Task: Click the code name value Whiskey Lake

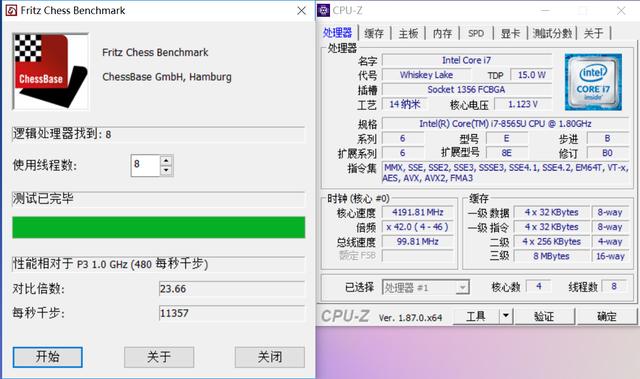Action: tap(426, 75)
